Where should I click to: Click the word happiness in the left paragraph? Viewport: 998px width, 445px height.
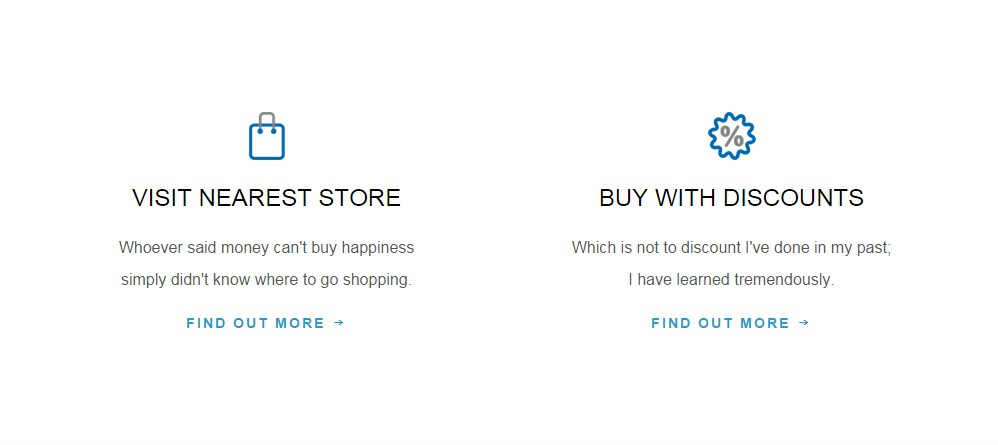(x=378, y=248)
